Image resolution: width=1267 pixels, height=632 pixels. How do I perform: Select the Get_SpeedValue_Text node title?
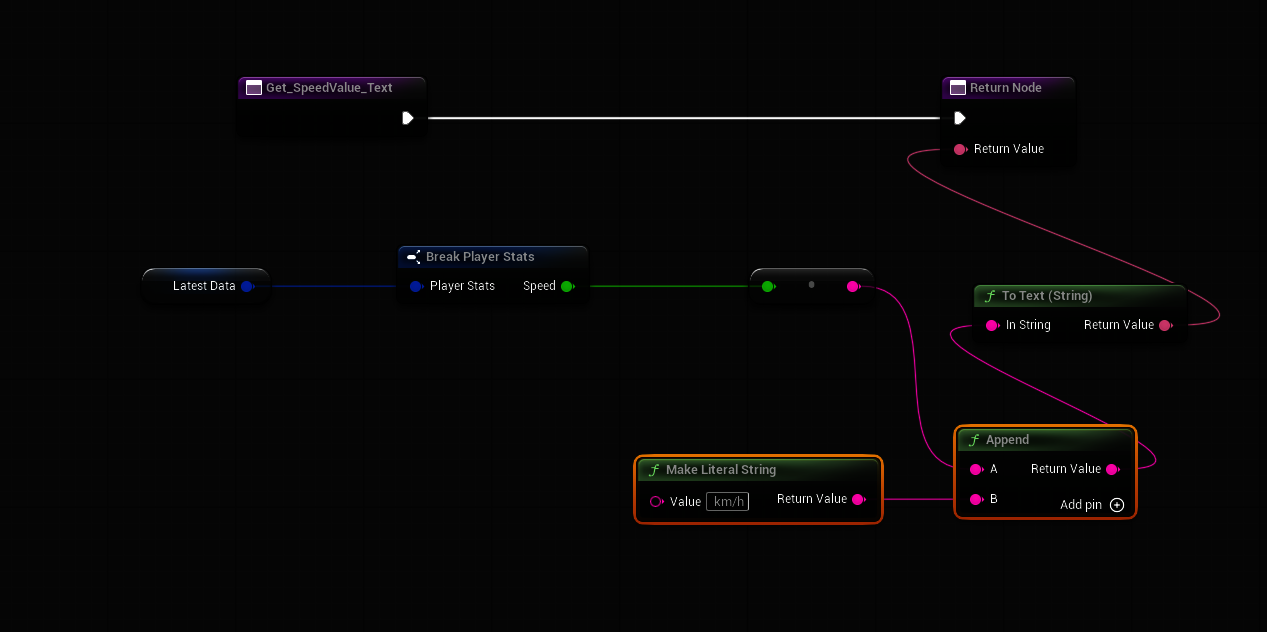pyautogui.click(x=329, y=88)
